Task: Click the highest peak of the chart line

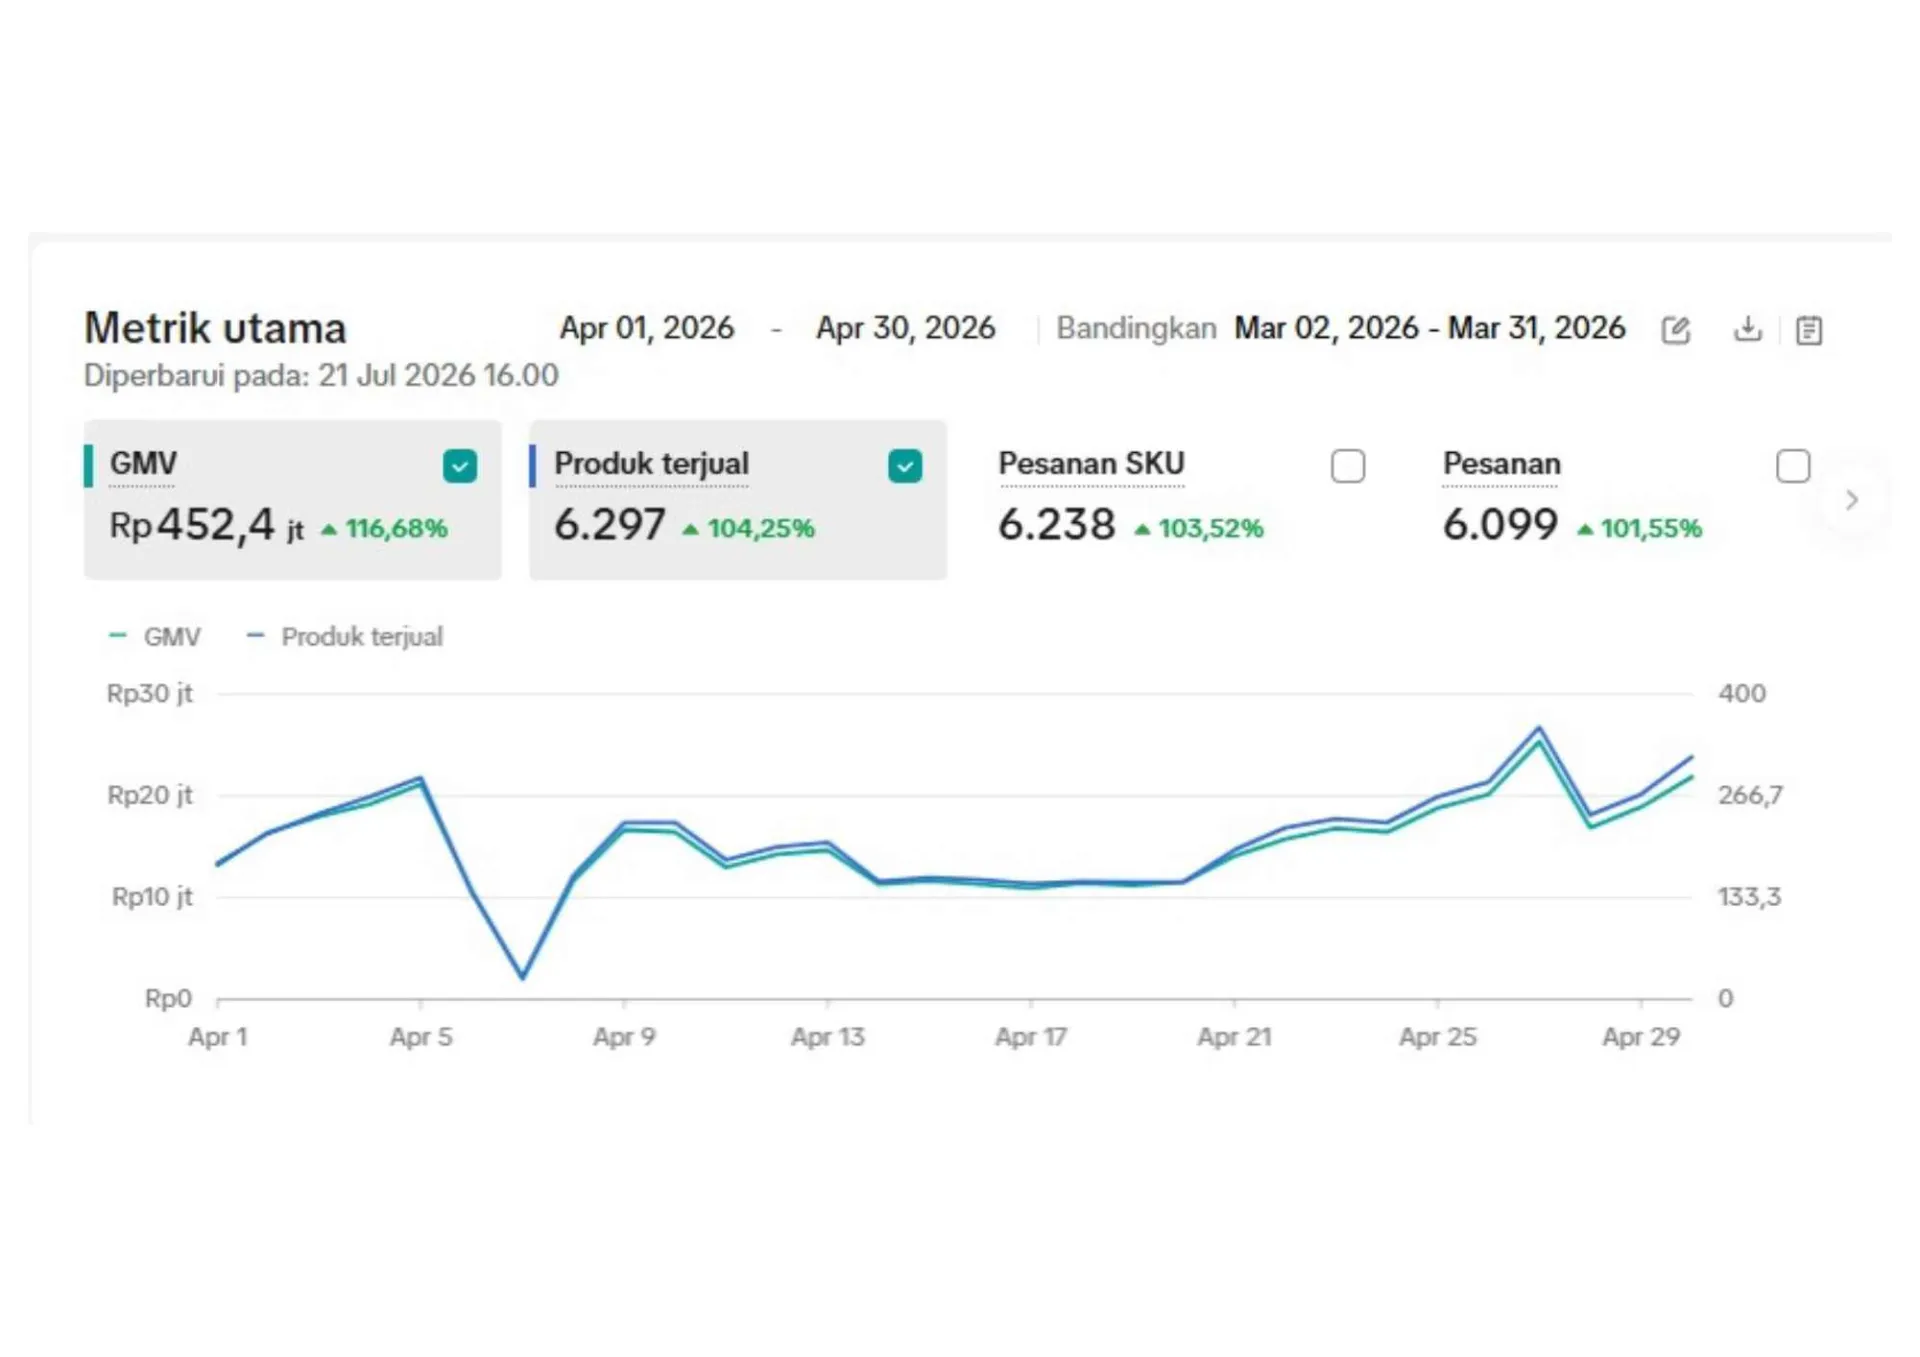Action: pyautogui.click(x=1539, y=729)
